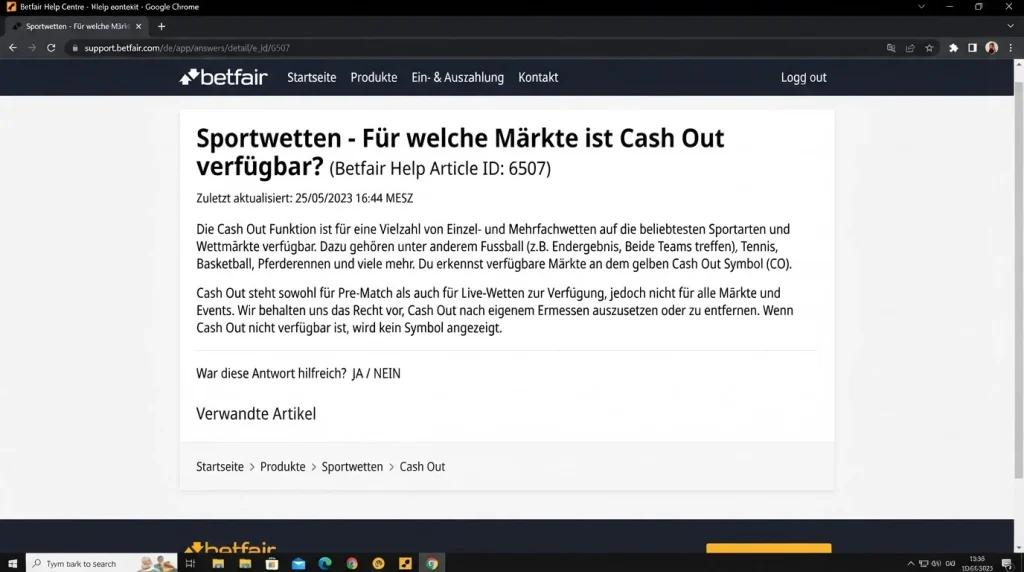Open the Extensions puzzle icon
1024x572 pixels.
click(953, 48)
